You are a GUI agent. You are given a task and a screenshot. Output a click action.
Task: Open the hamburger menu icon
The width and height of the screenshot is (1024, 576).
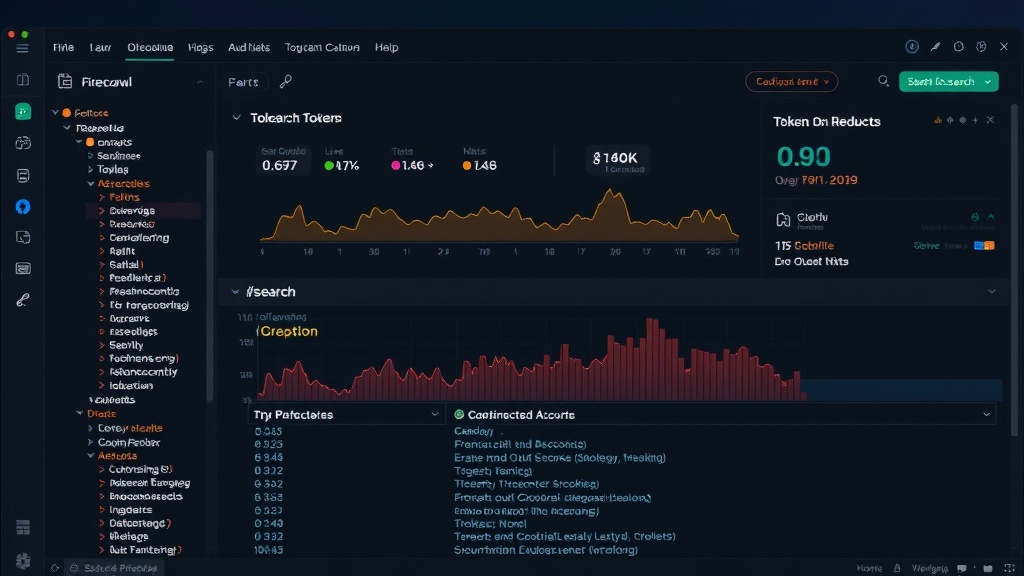(22, 48)
